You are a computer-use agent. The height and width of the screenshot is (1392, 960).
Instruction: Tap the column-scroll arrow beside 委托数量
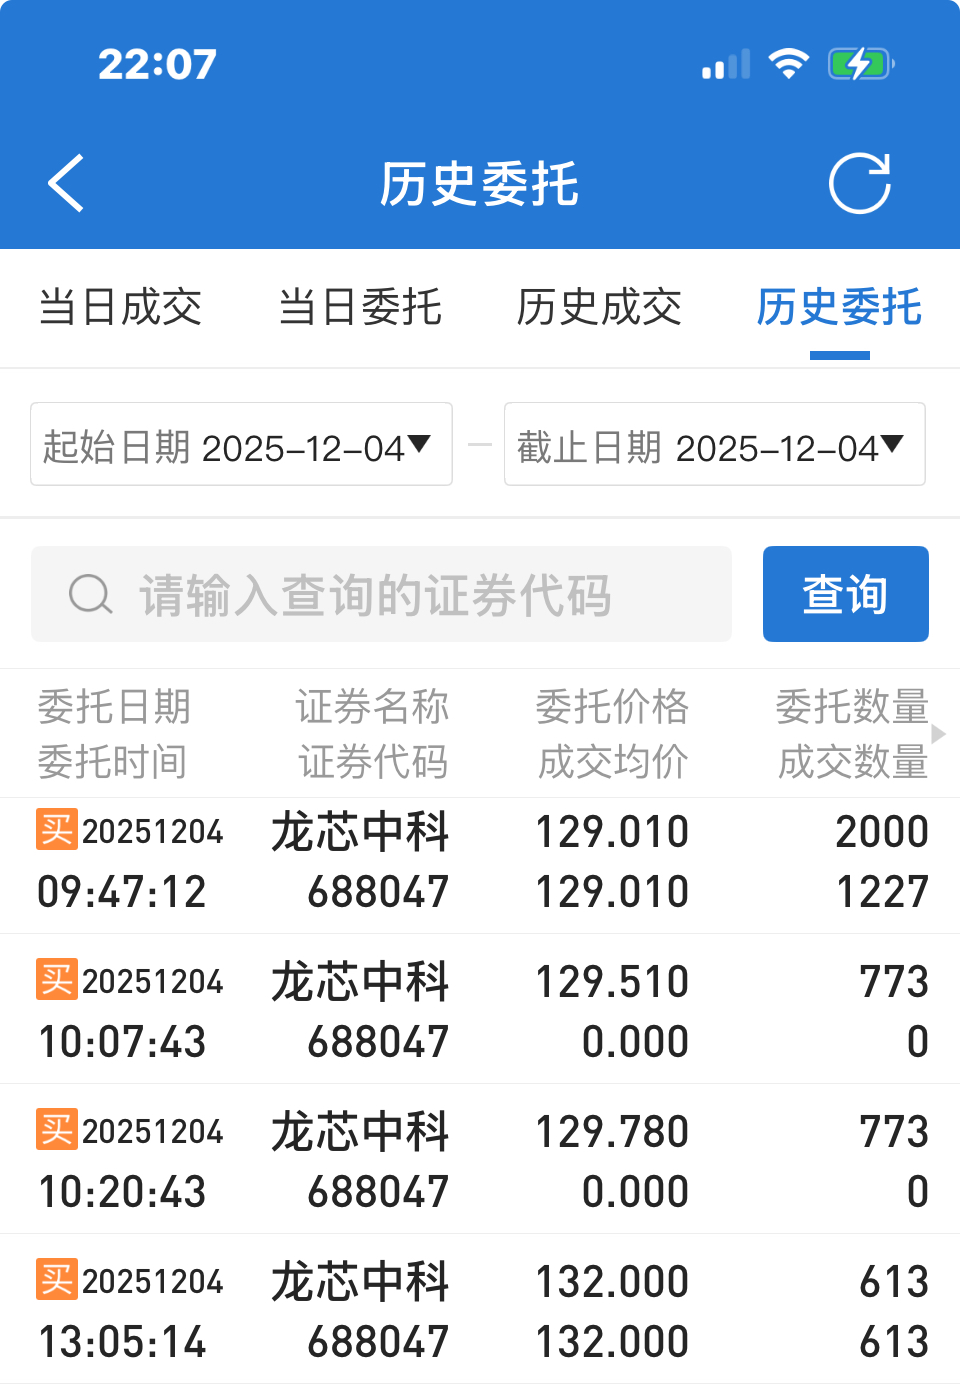(x=938, y=734)
